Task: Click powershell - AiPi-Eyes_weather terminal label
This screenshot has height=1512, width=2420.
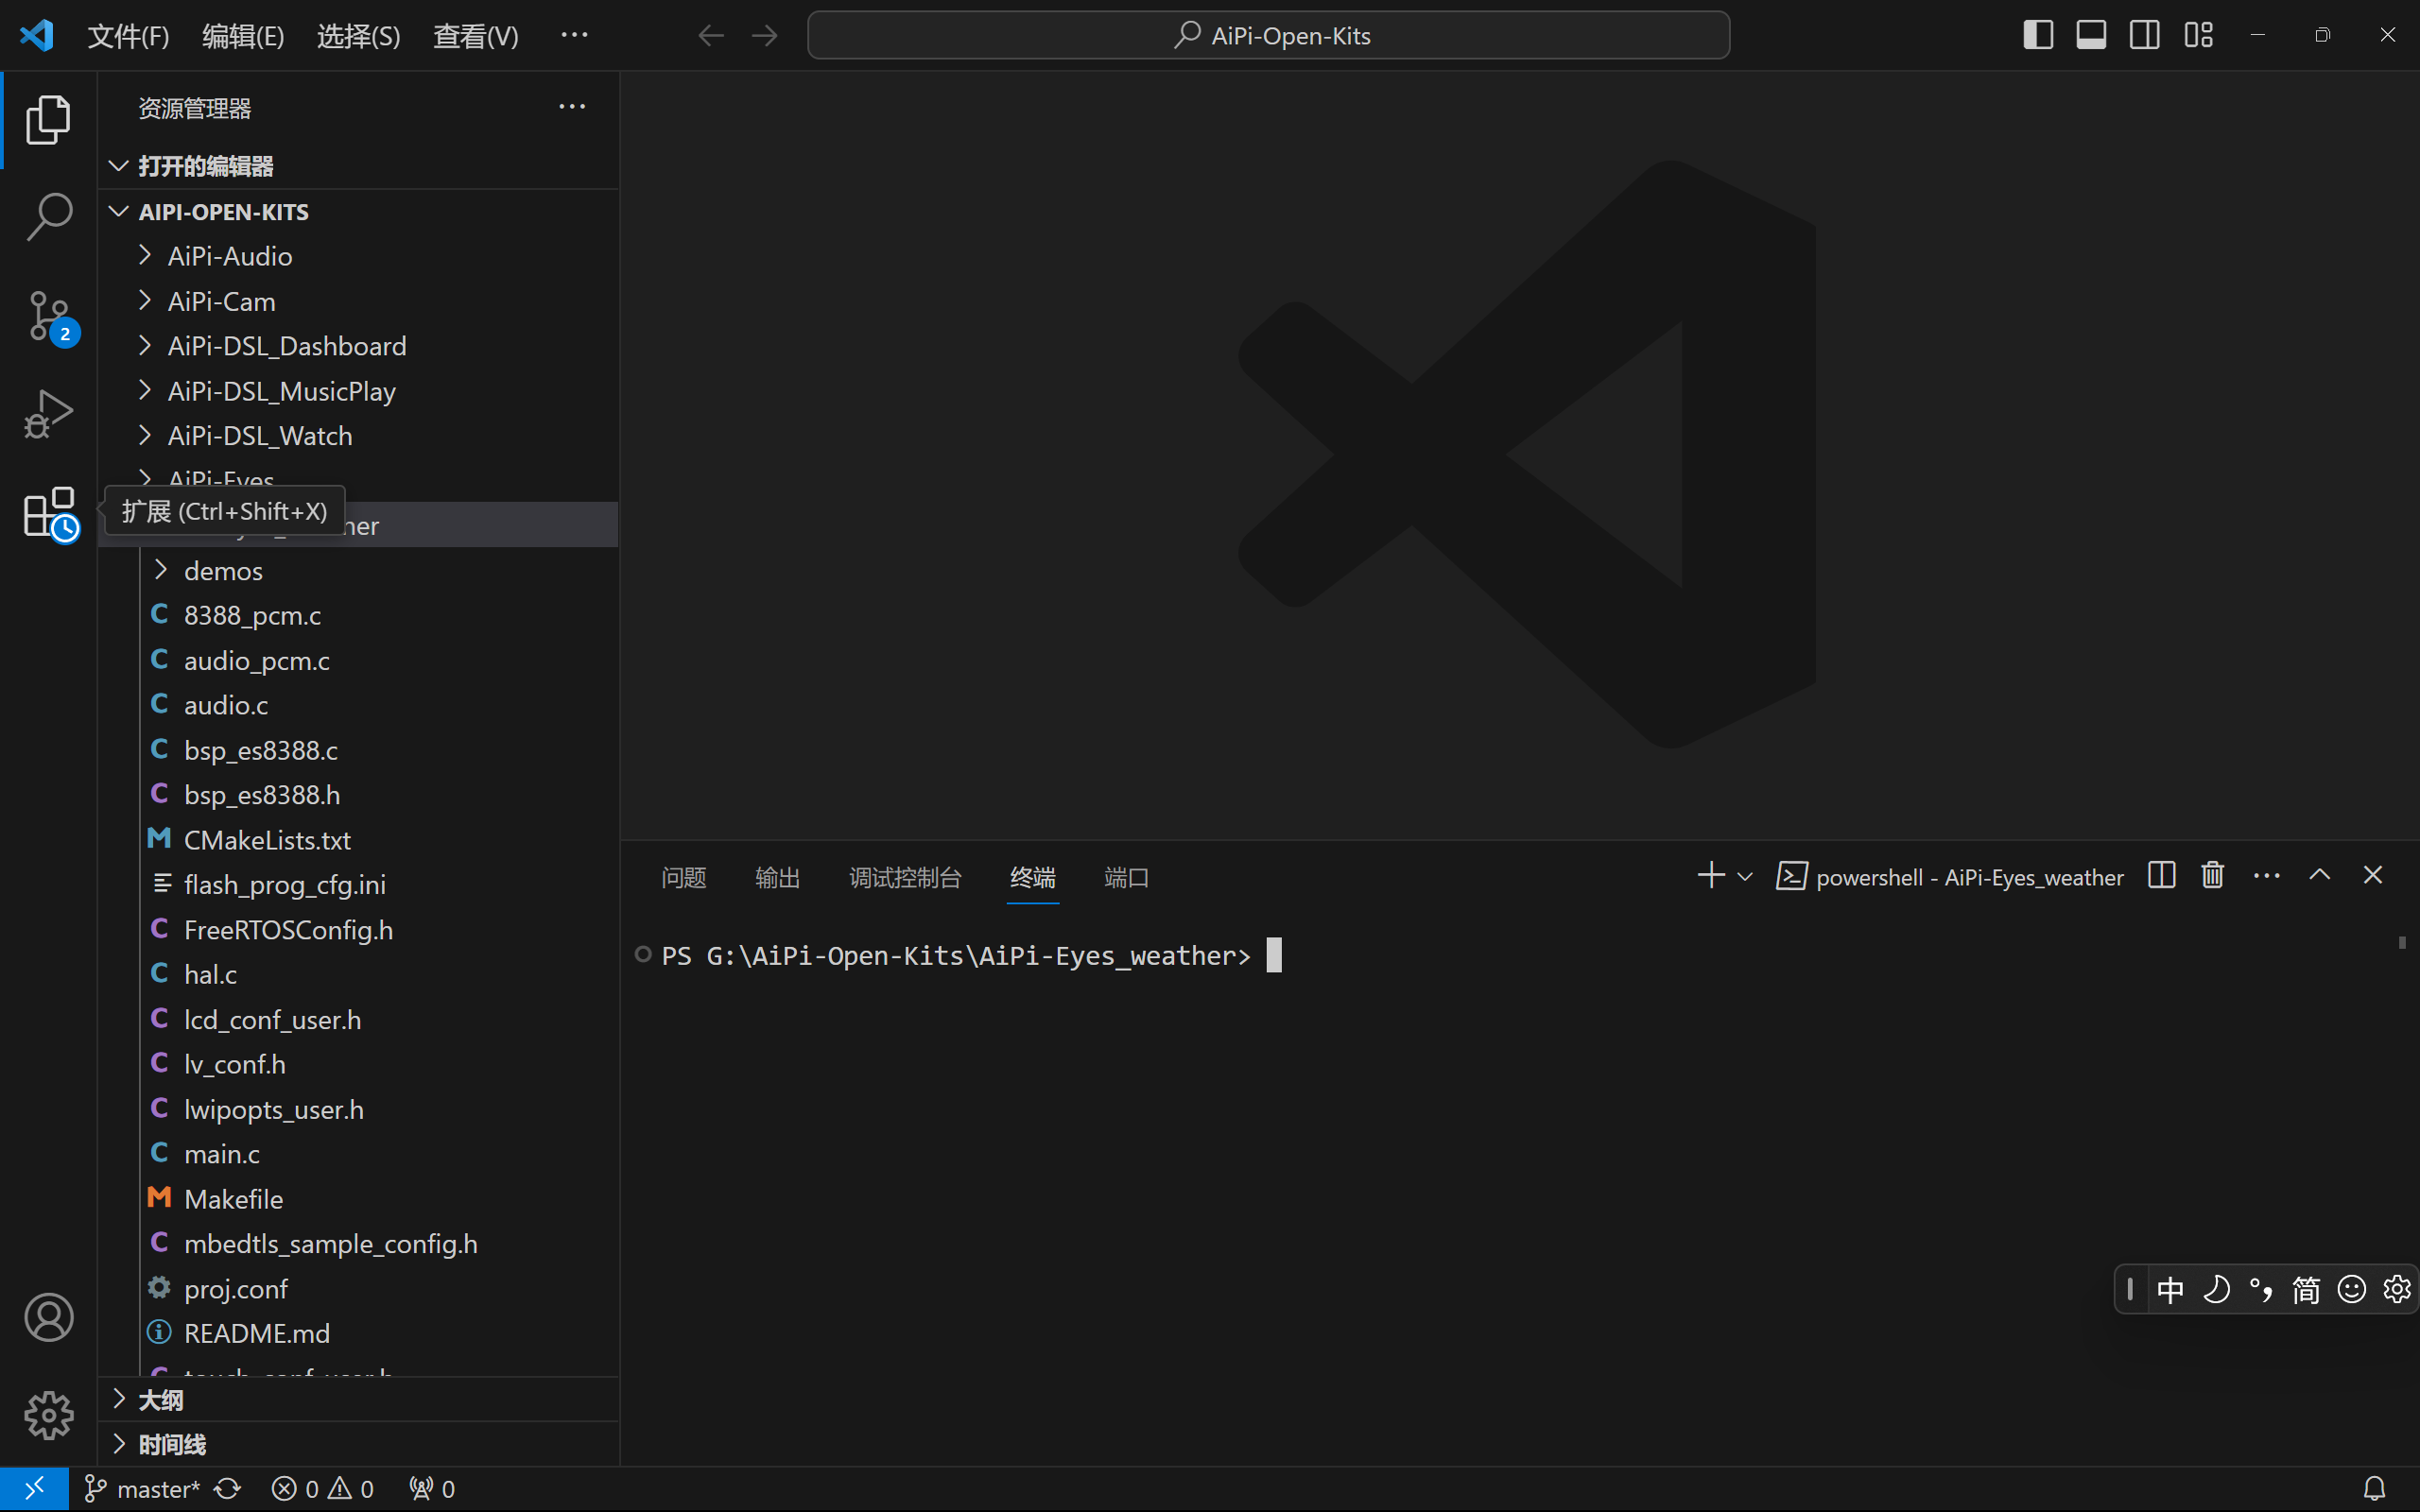Action: (1950, 877)
